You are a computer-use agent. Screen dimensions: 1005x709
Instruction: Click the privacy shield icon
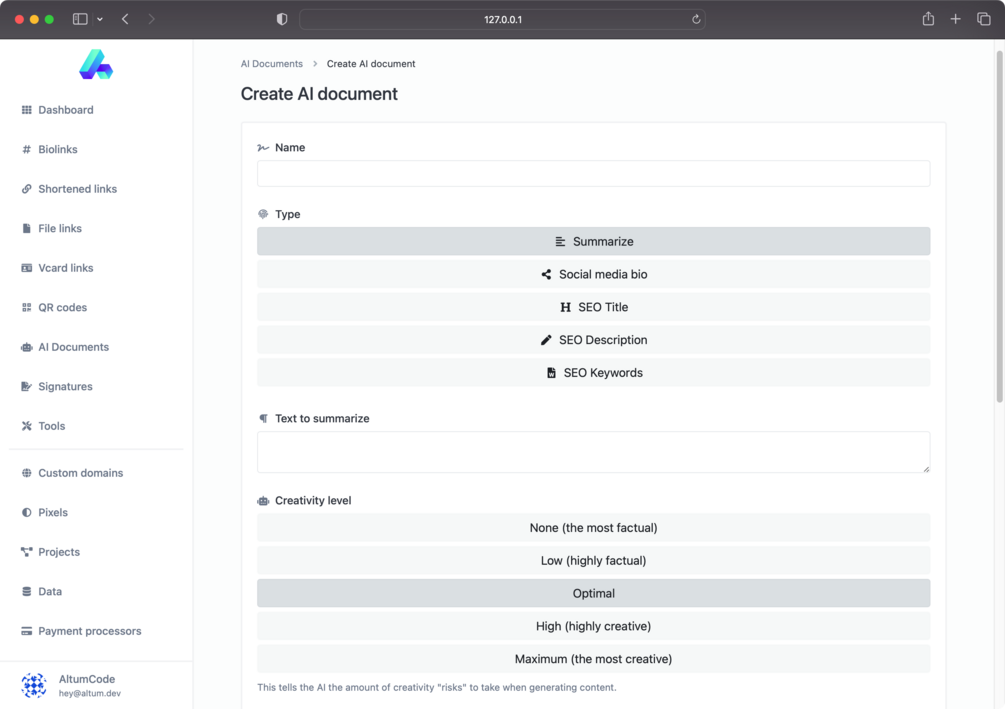coord(282,19)
